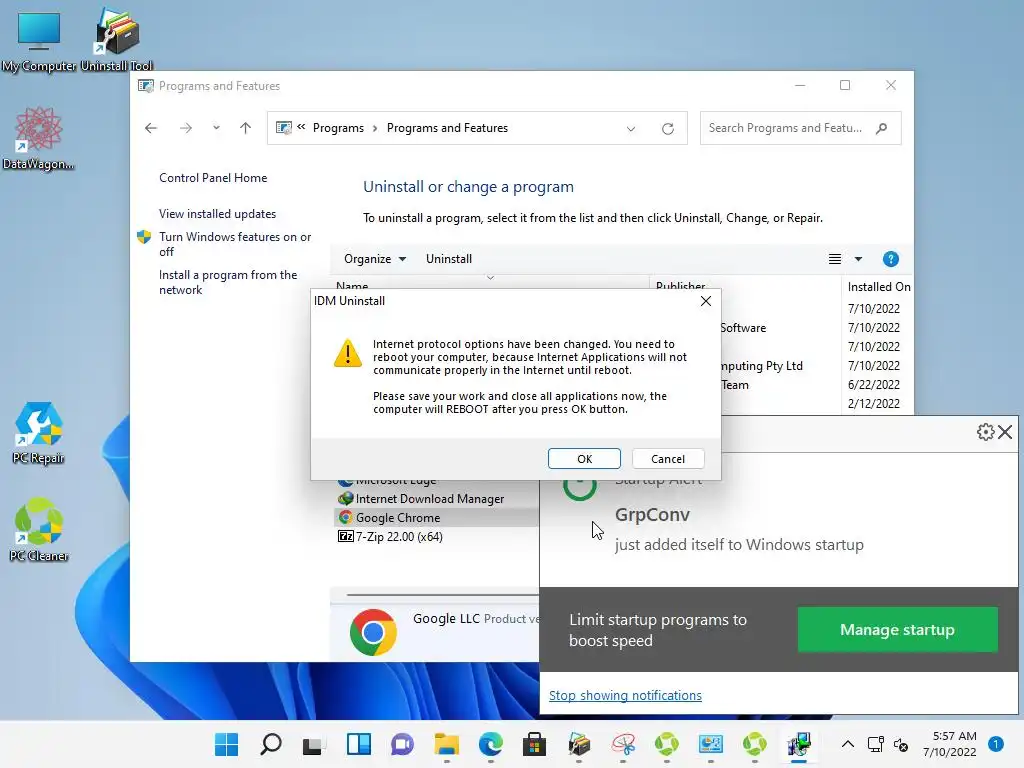This screenshot has height=768, width=1024.
Task: Open Widgets from taskbar
Action: point(359,744)
